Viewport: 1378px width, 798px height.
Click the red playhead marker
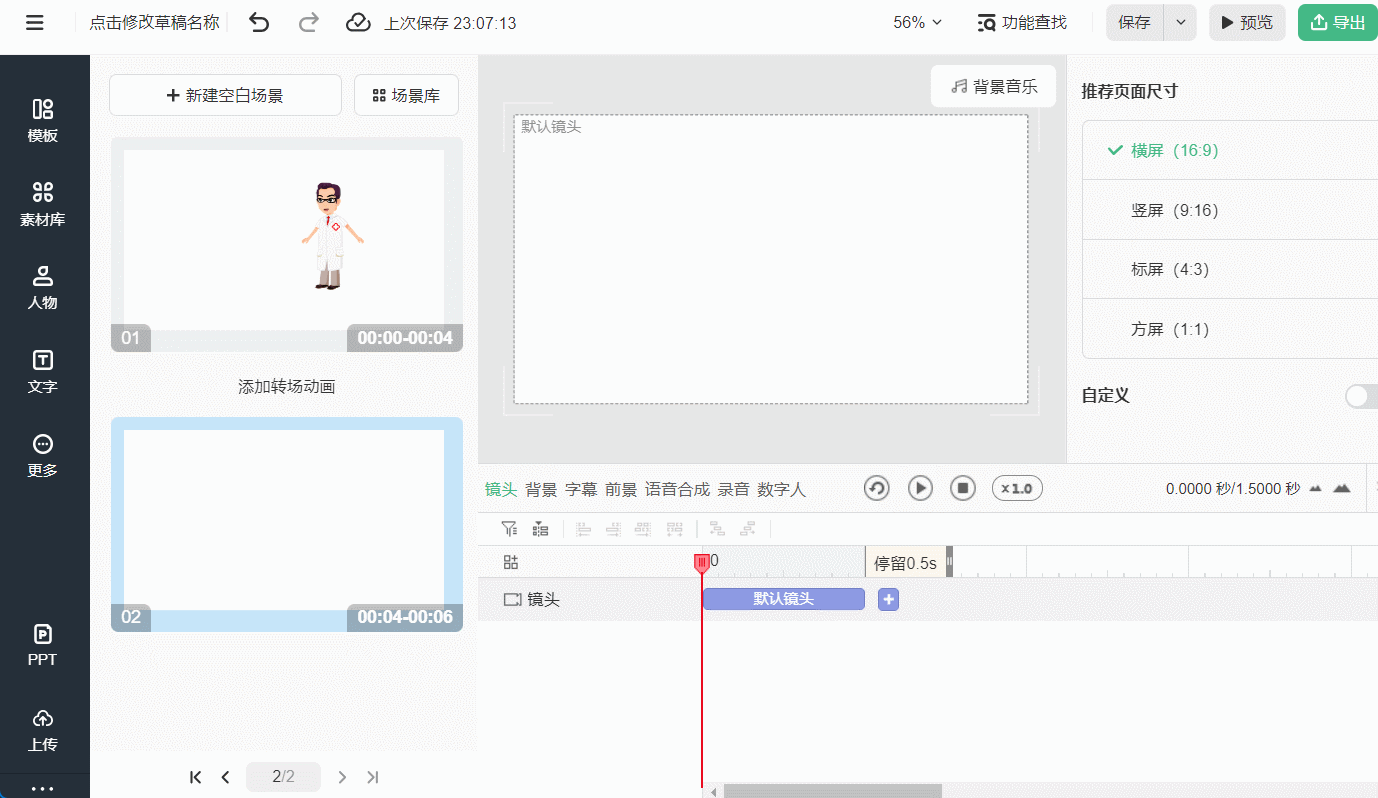[702, 564]
